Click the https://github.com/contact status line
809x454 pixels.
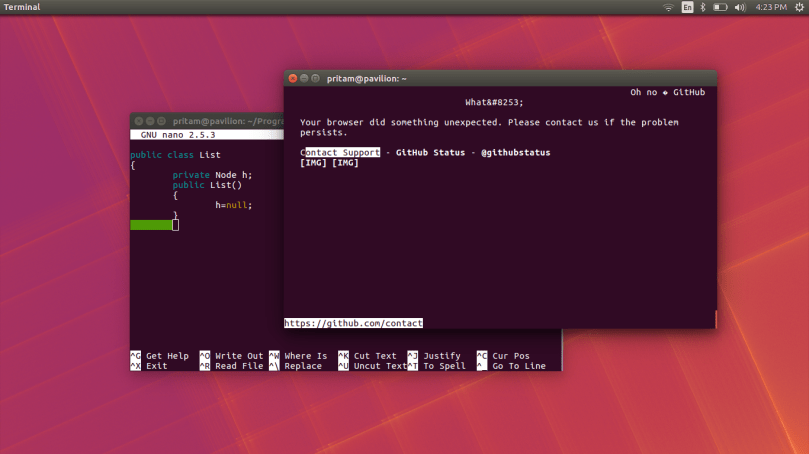tap(353, 323)
